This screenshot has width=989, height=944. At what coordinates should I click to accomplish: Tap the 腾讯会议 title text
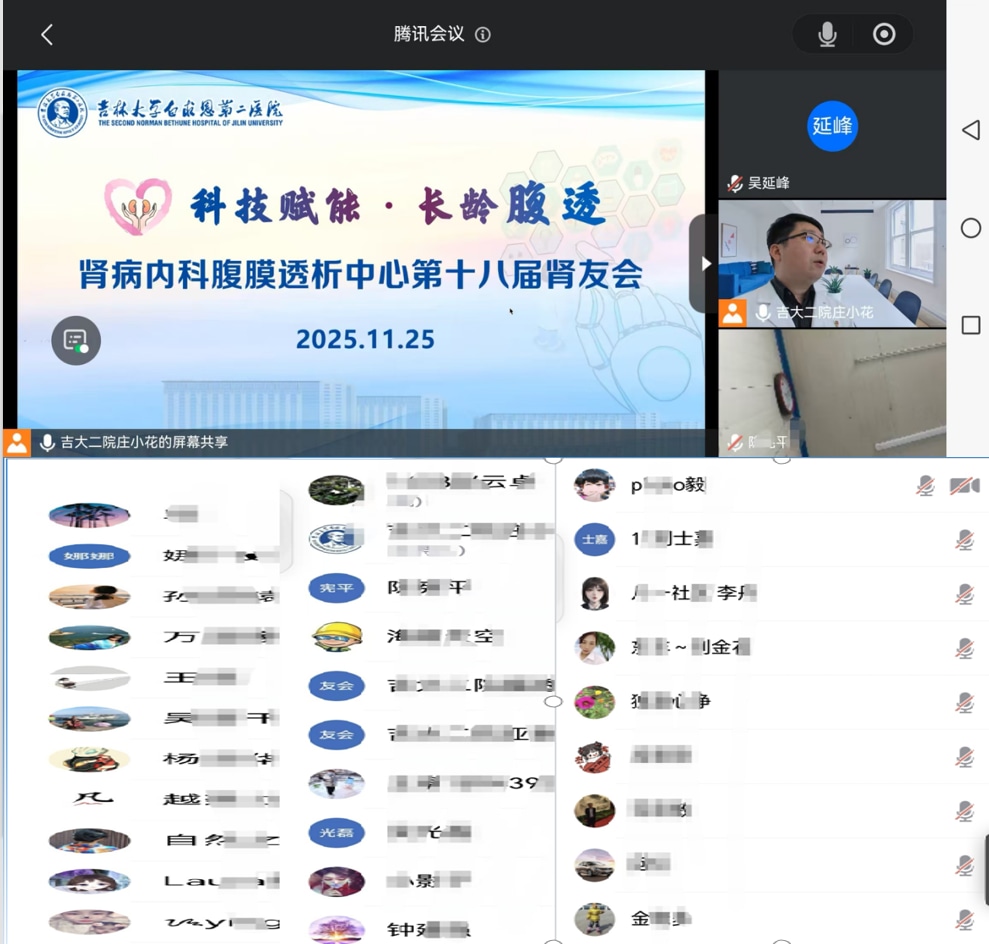click(x=429, y=34)
